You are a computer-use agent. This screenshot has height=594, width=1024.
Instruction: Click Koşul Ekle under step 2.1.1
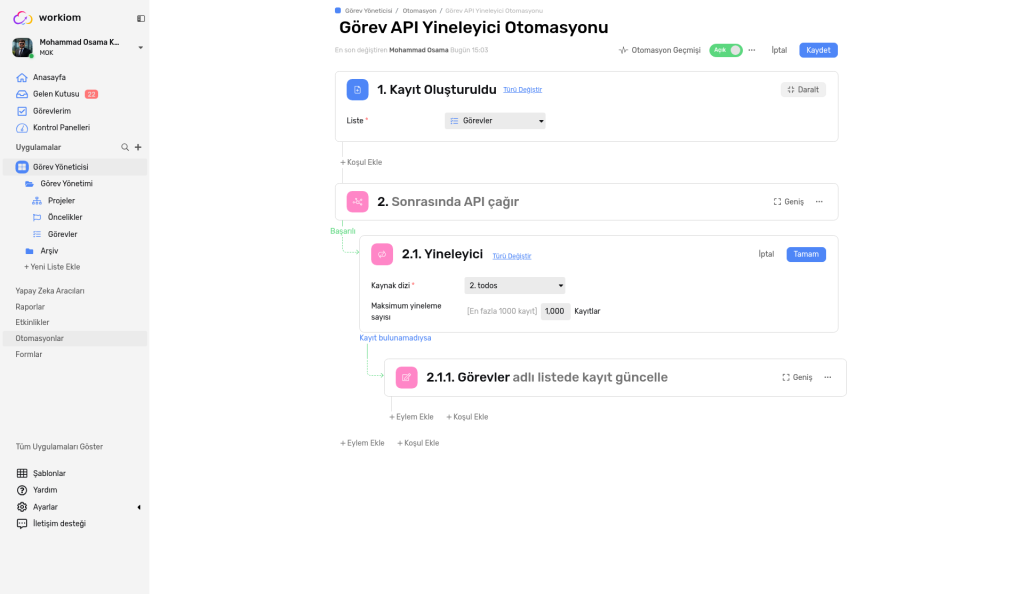click(467, 417)
